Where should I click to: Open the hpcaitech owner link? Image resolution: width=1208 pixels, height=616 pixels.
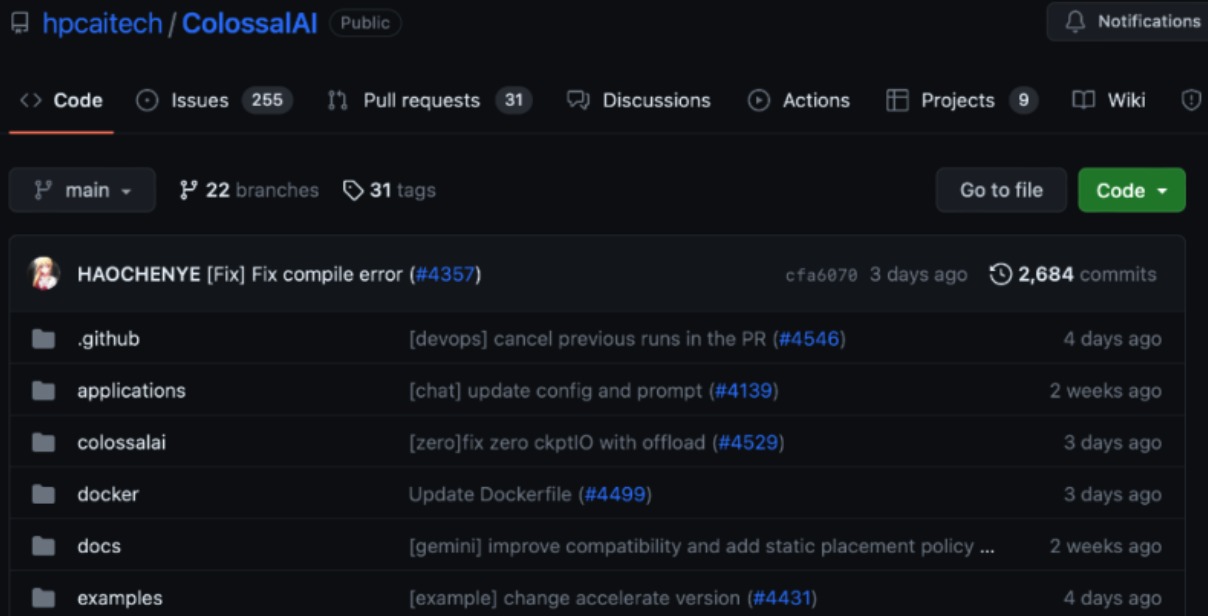[102, 23]
